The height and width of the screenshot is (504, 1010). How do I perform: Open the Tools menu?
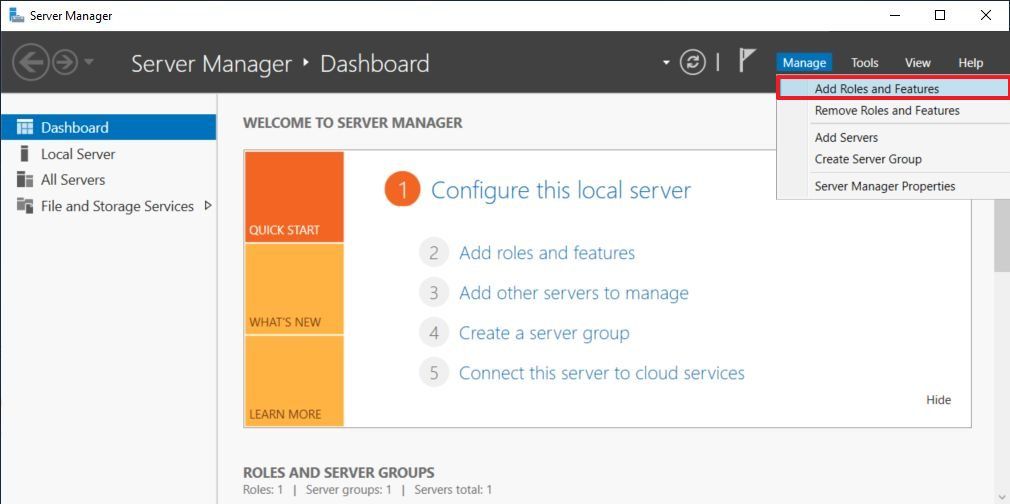pyautogui.click(x=864, y=63)
